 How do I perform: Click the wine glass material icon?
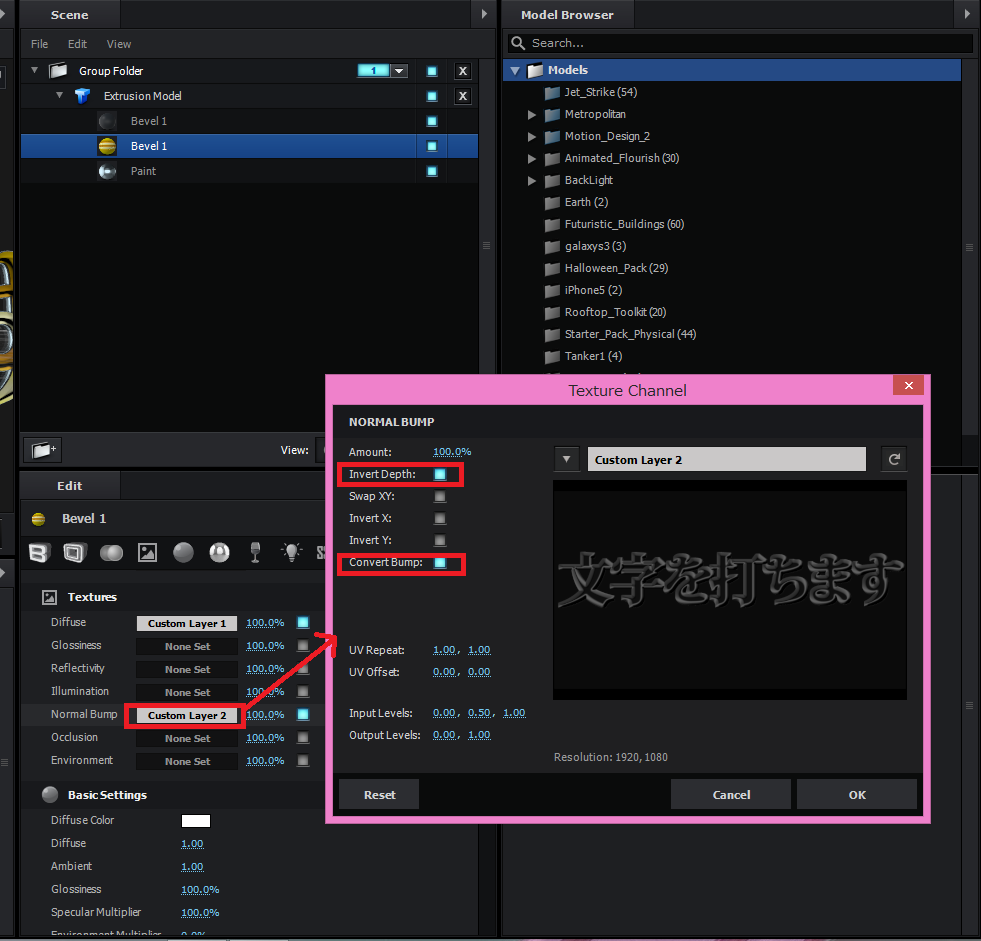255,552
